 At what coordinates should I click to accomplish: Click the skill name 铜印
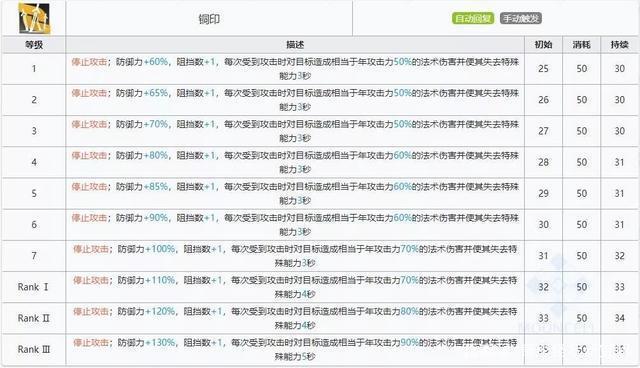209,19
